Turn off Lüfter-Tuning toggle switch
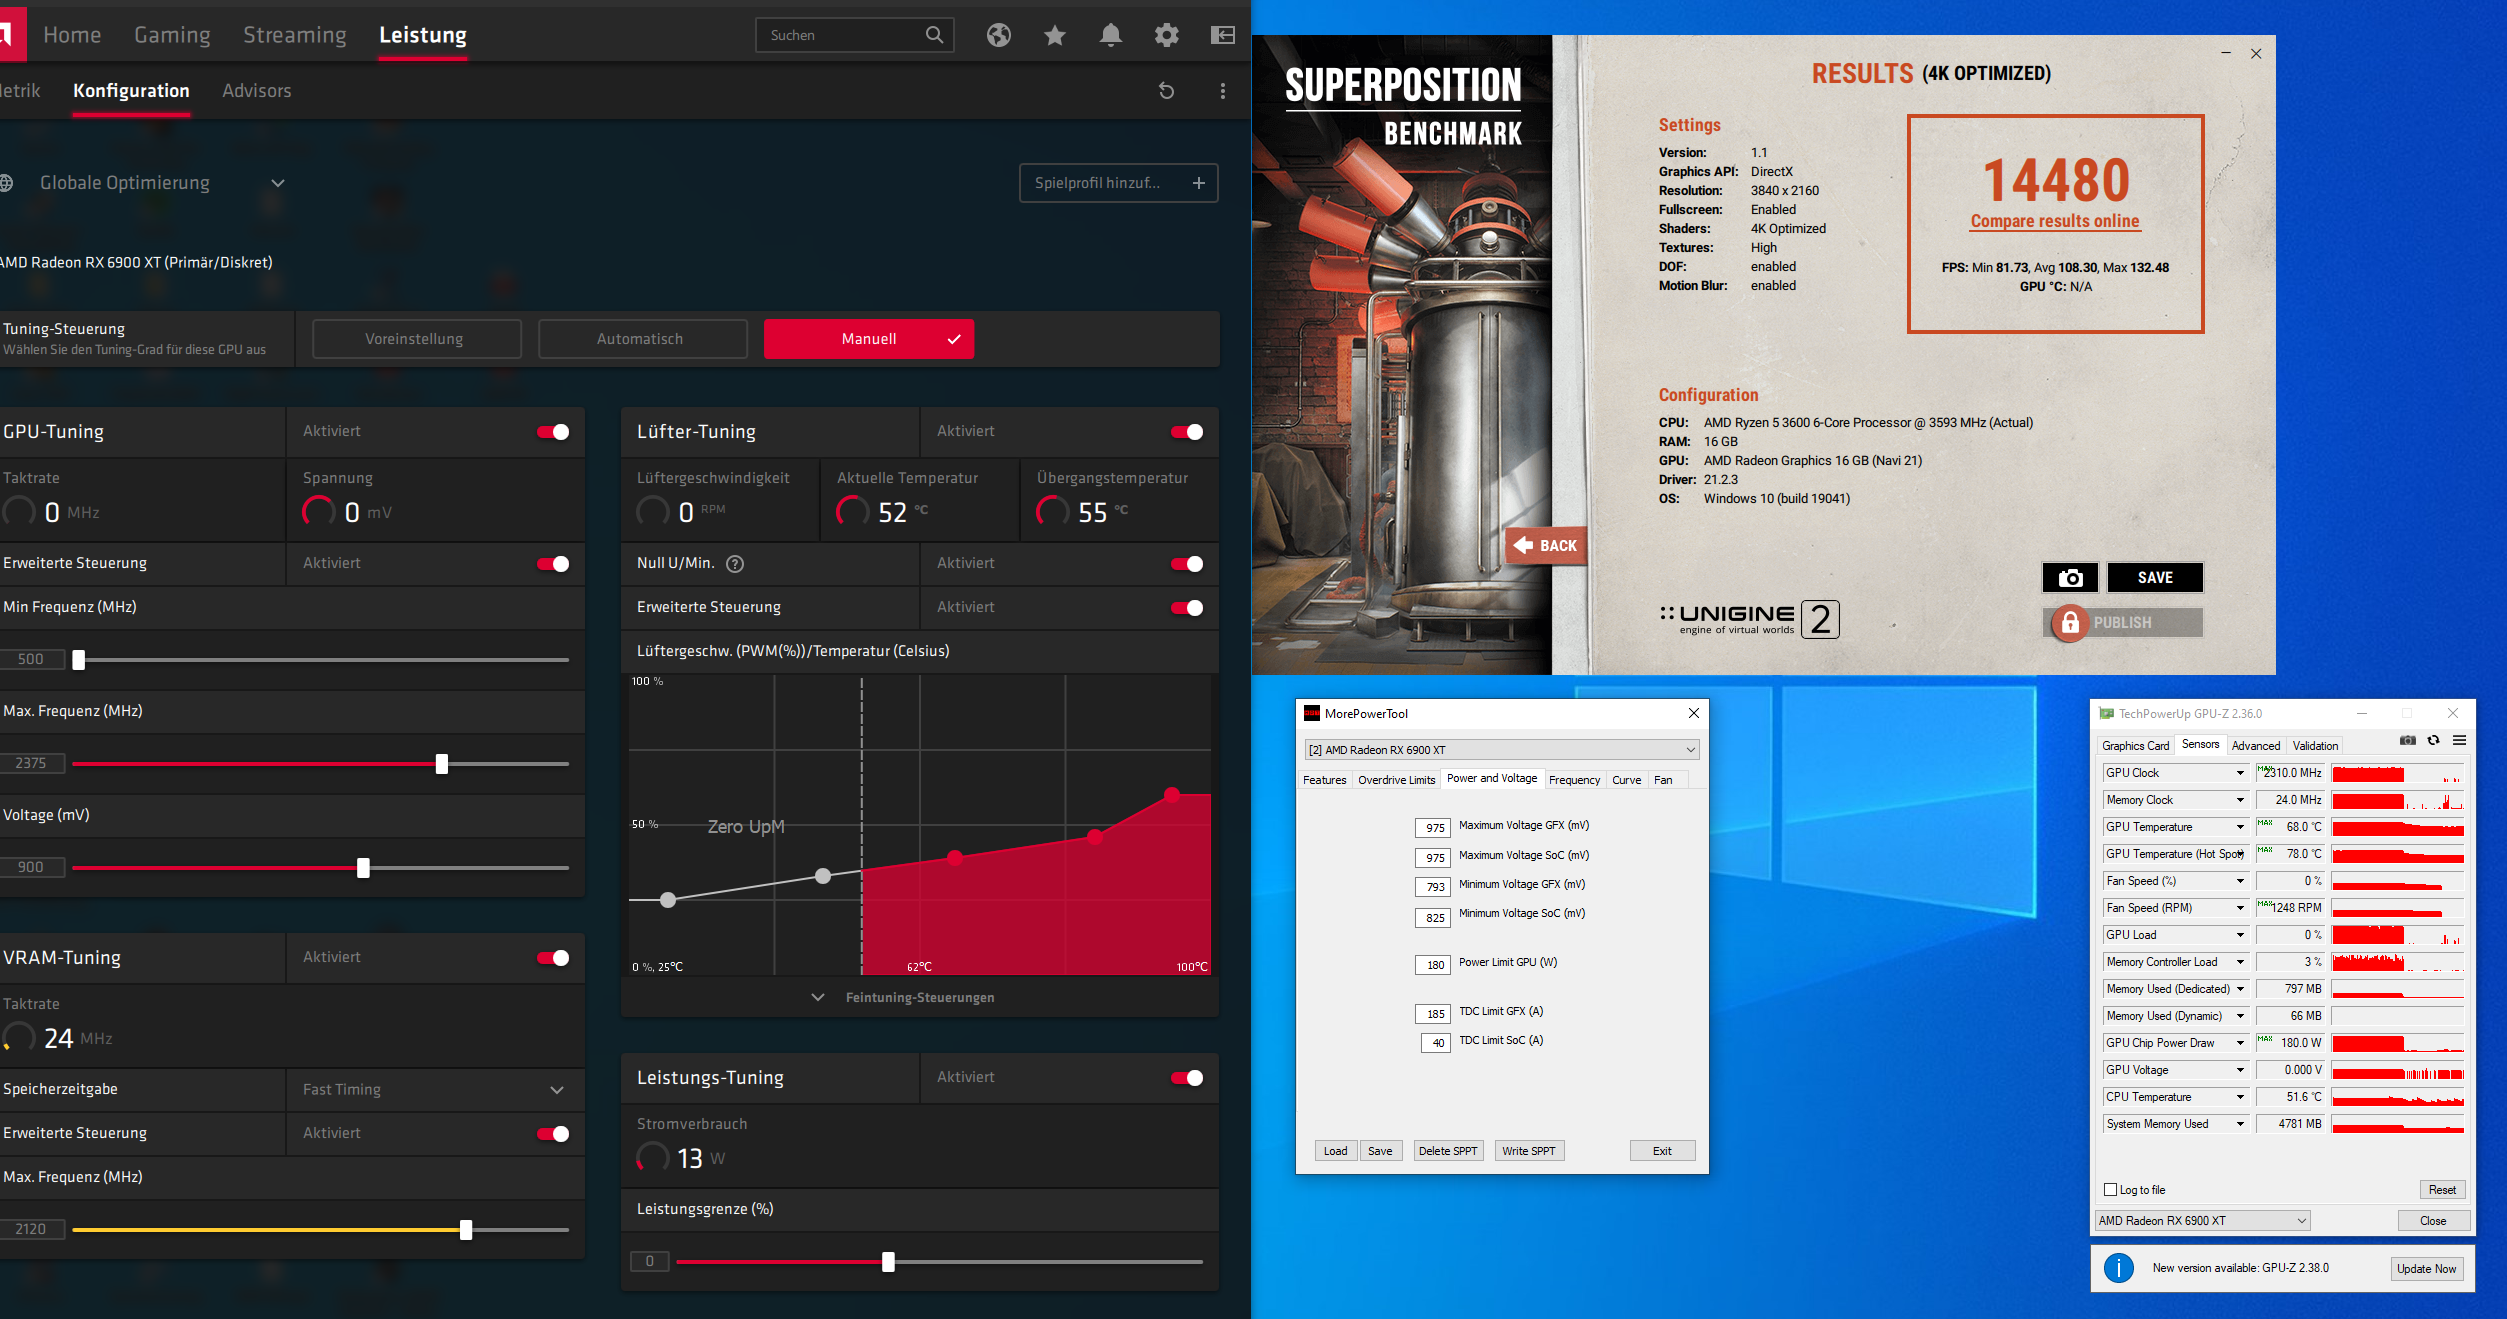 point(1186,431)
